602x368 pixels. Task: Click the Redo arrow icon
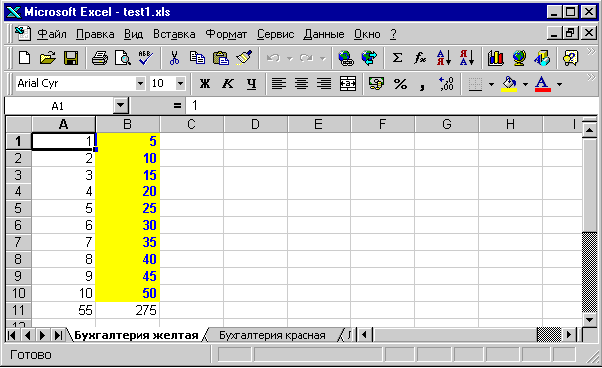point(306,58)
